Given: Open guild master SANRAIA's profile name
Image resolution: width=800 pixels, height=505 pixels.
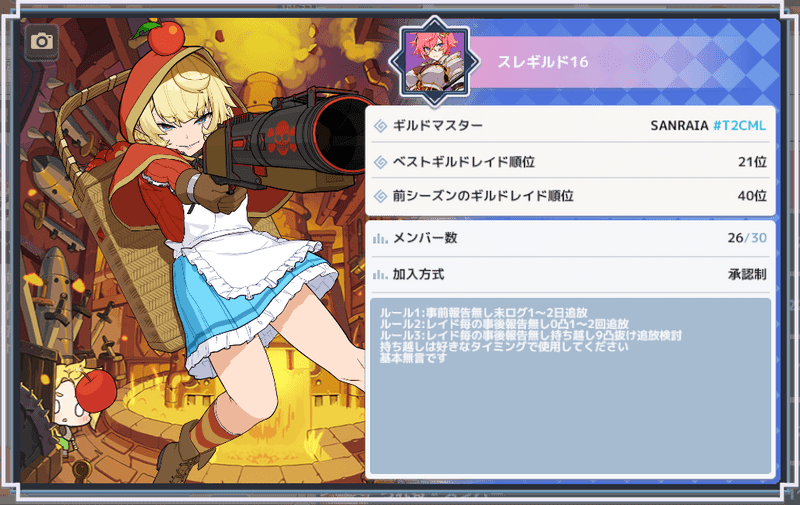Looking at the screenshot, I should [679, 125].
